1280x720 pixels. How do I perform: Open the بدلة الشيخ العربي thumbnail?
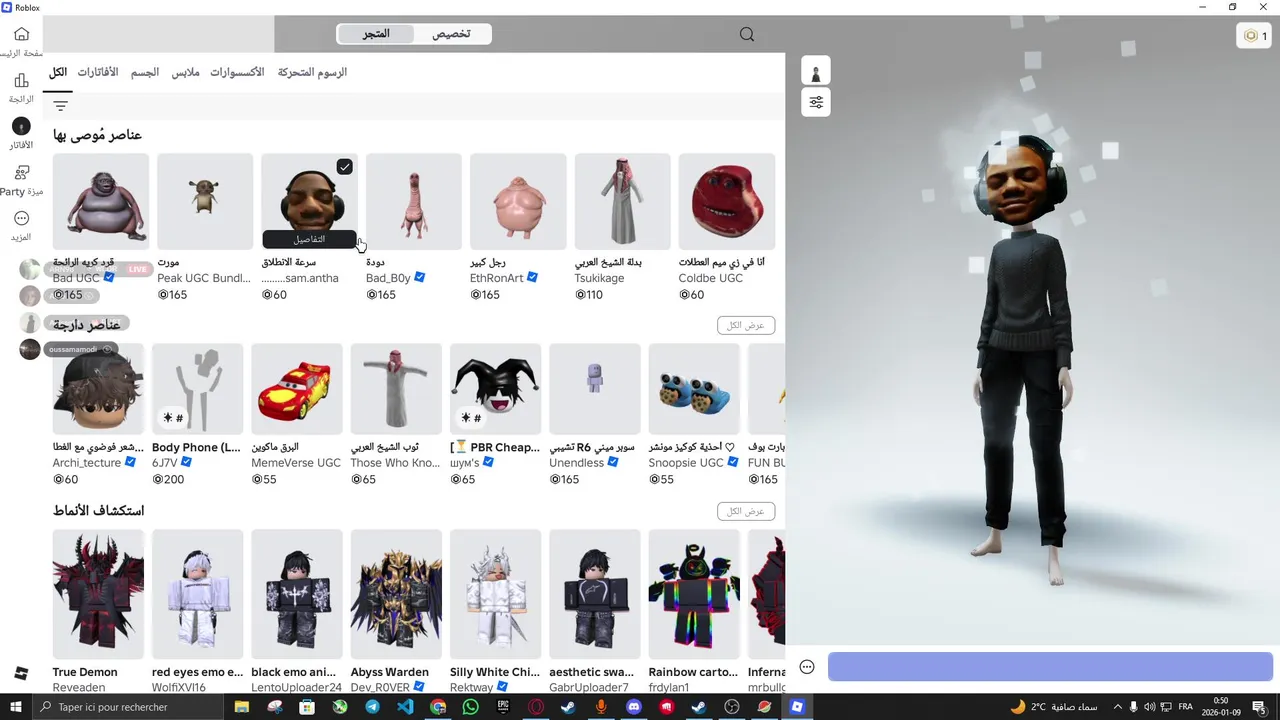(622, 201)
